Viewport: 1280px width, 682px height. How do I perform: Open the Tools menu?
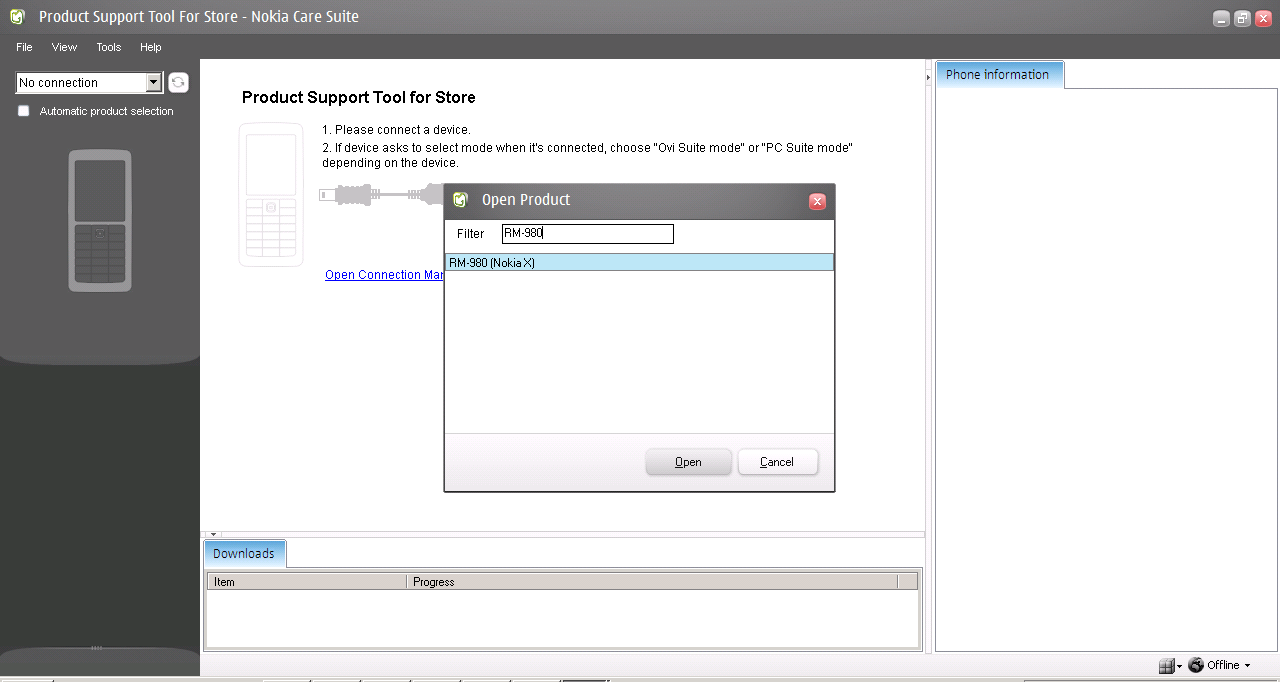[x=108, y=47]
